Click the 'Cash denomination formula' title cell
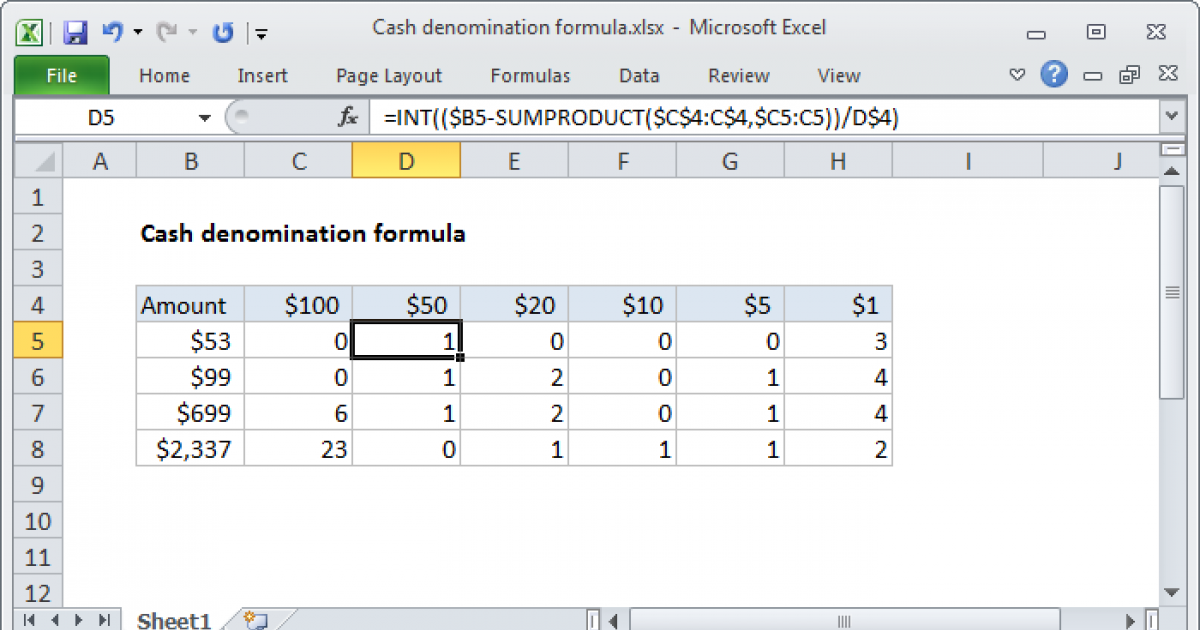This screenshot has width=1200, height=630. click(302, 234)
